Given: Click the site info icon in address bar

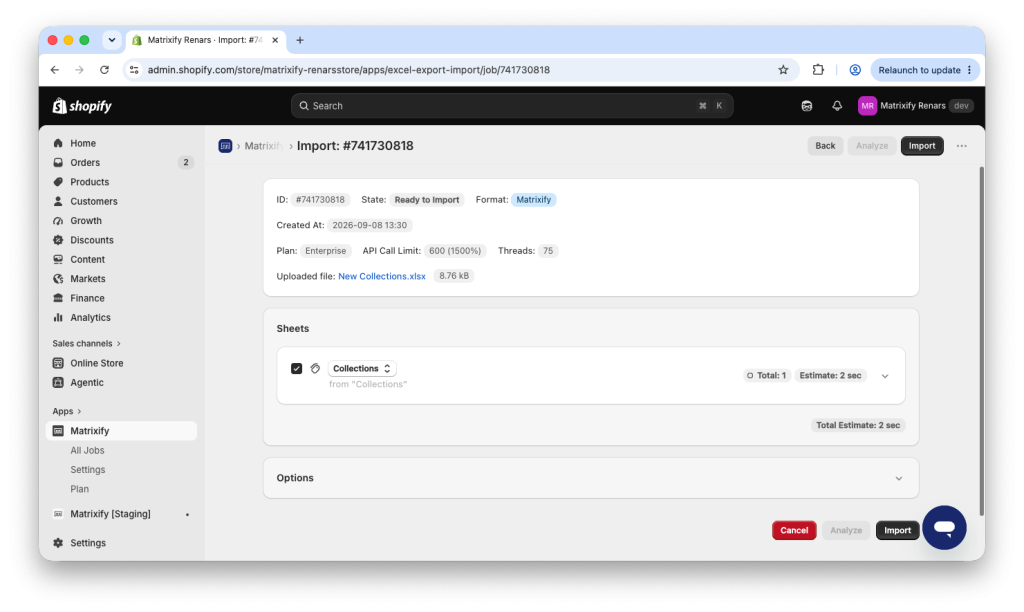Looking at the screenshot, I should click(134, 70).
